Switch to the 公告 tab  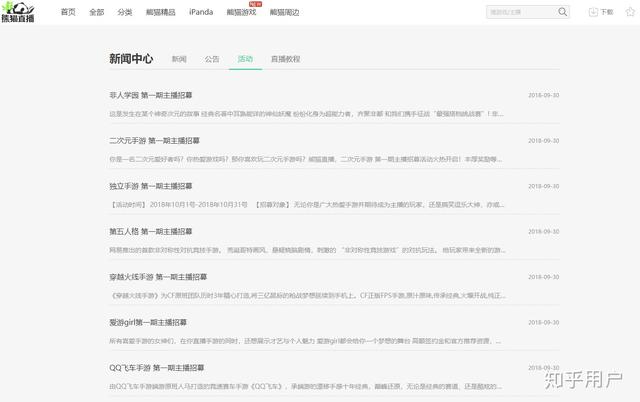click(x=212, y=59)
